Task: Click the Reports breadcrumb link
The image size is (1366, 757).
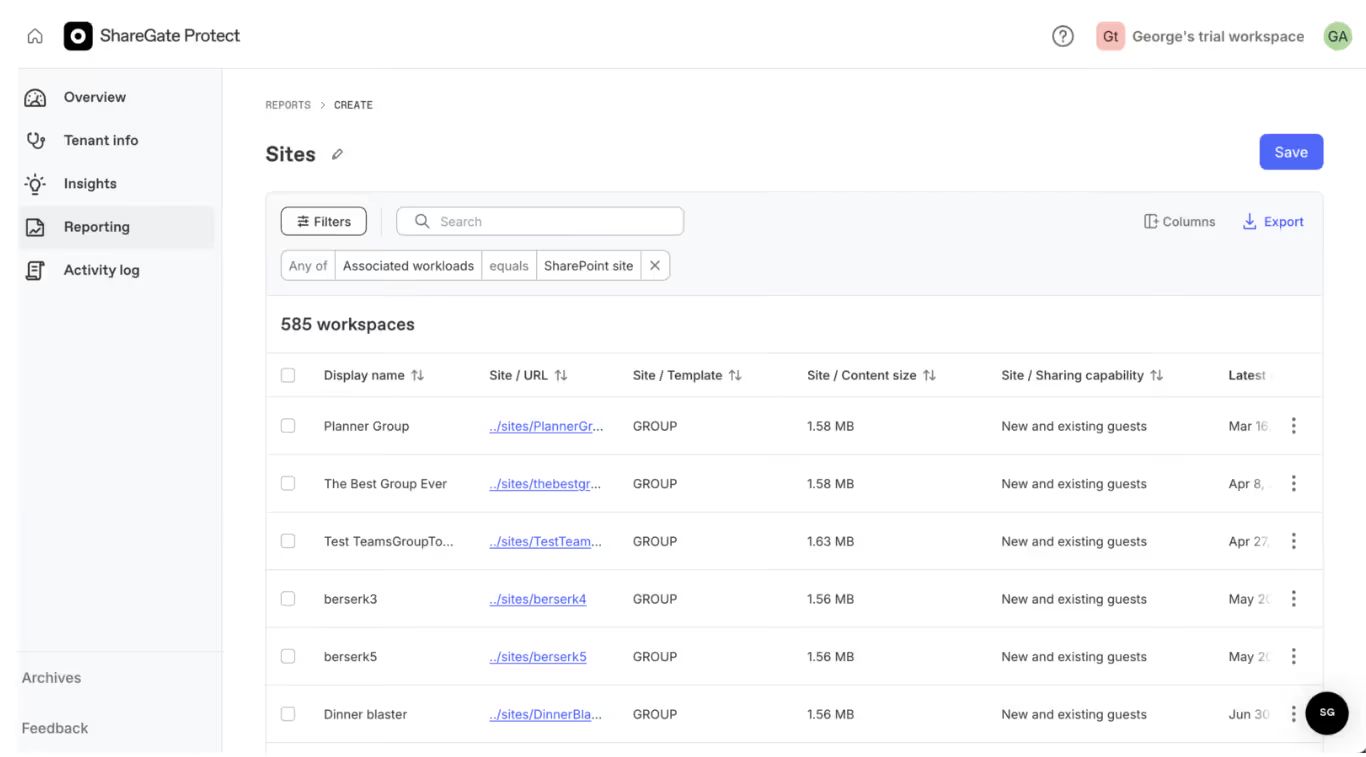Action: click(x=287, y=104)
